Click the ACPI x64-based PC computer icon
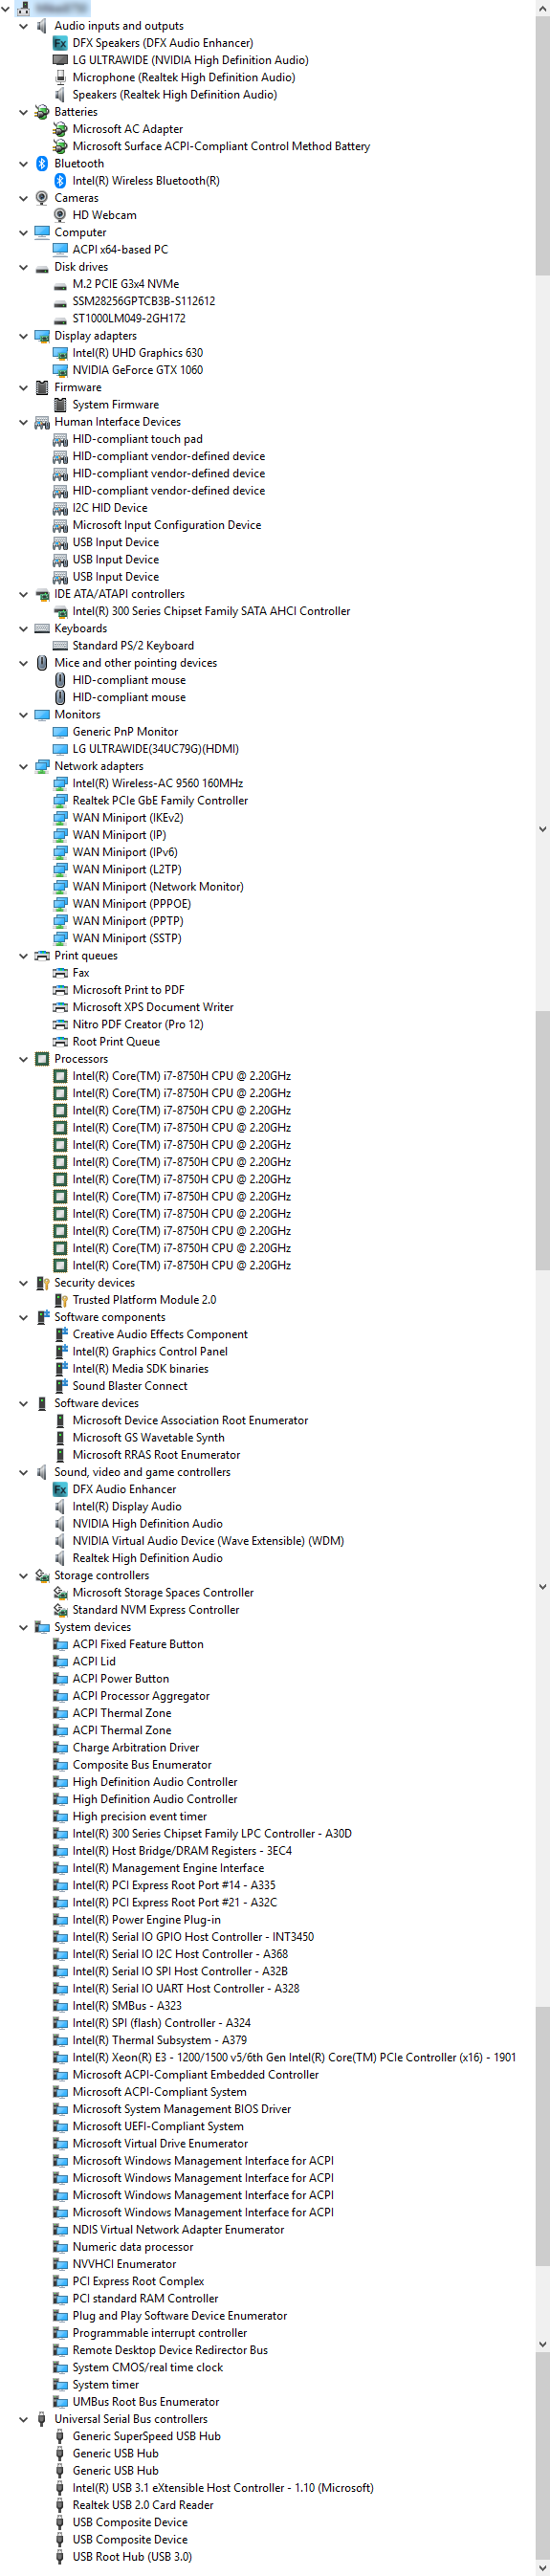This screenshot has height=2576, width=550. pos(60,250)
